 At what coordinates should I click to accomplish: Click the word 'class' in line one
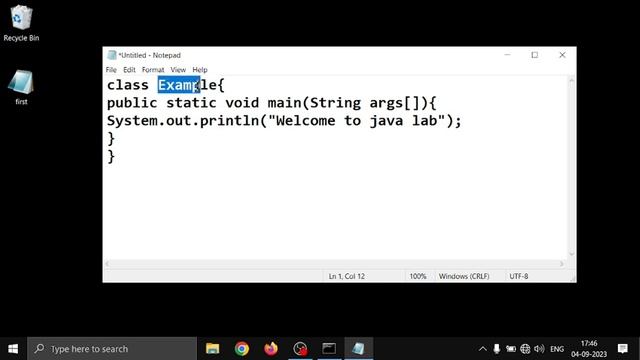point(128,85)
